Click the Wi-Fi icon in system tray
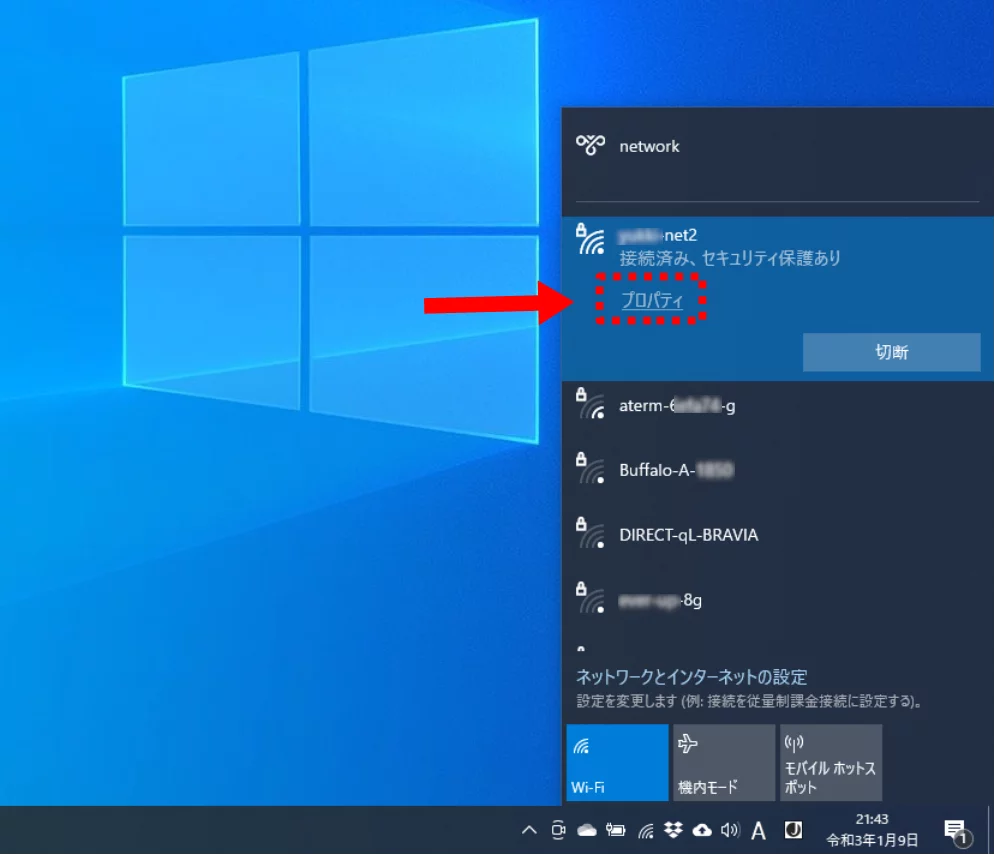 pos(646,830)
